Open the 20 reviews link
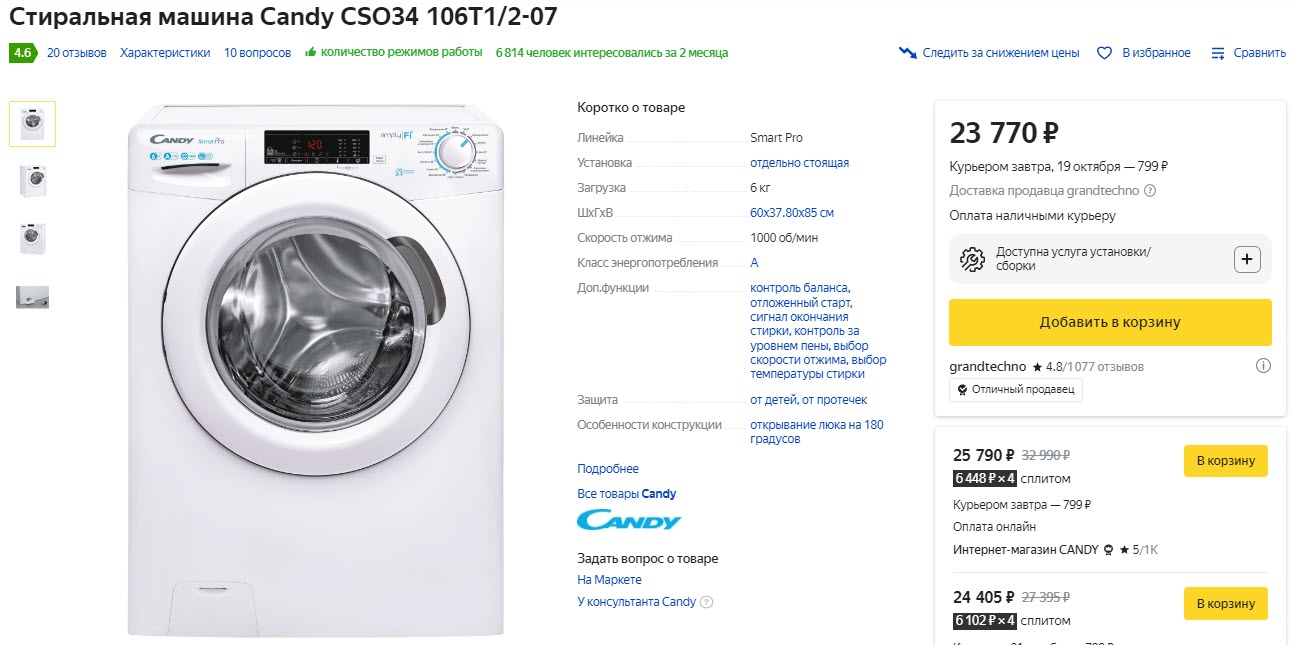Screen dimensions: 1292x645 [x=77, y=53]
